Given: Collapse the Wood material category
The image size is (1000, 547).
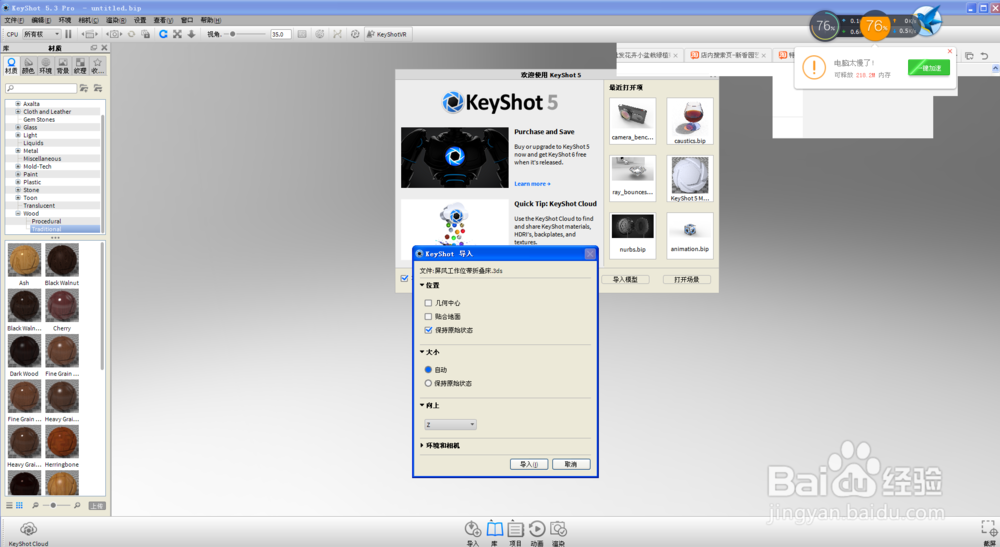Looking at the screenshot, I should 18,214.
